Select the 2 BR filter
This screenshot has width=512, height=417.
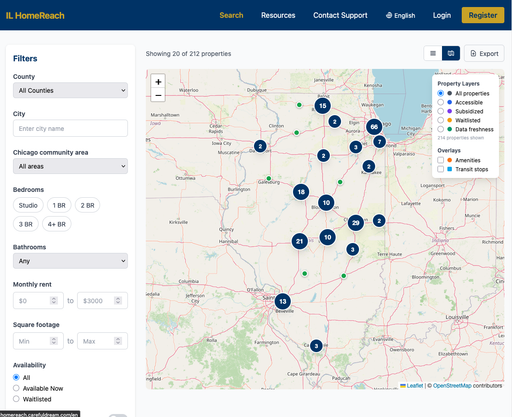coord(87,205)
